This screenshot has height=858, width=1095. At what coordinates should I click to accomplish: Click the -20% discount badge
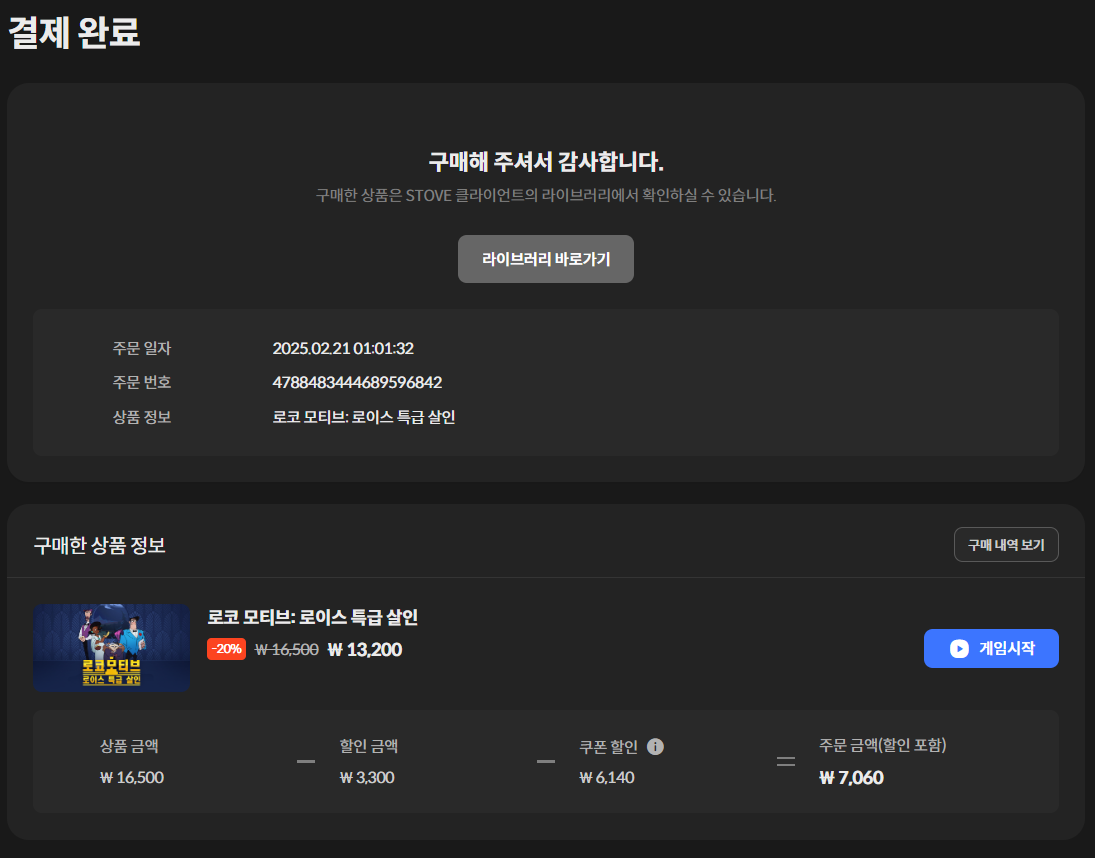tap(226, 649)
